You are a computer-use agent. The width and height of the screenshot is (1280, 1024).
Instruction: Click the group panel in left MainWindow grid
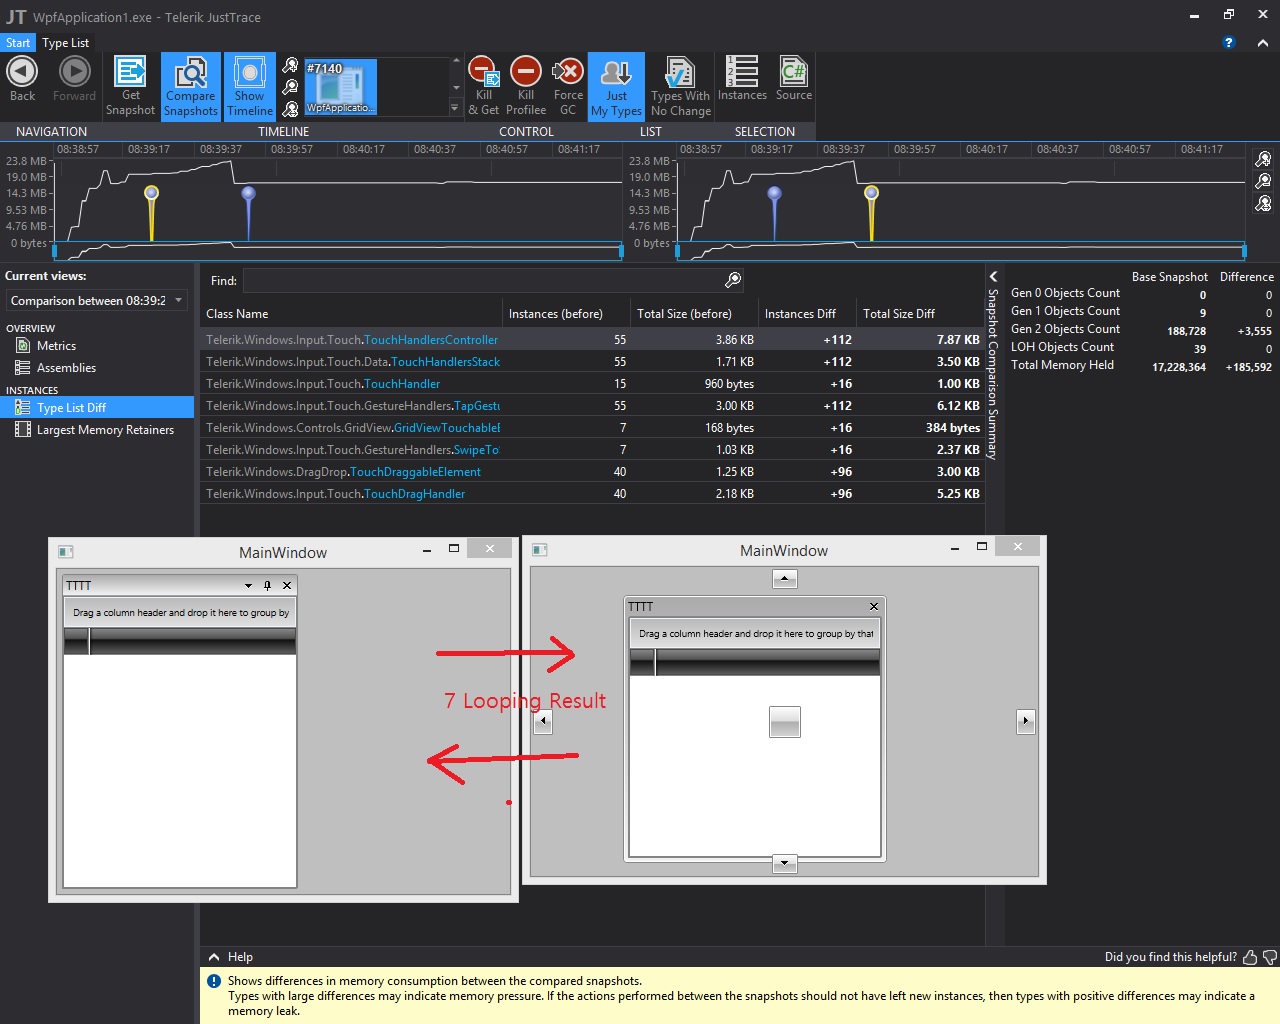[x=180, y=613]
